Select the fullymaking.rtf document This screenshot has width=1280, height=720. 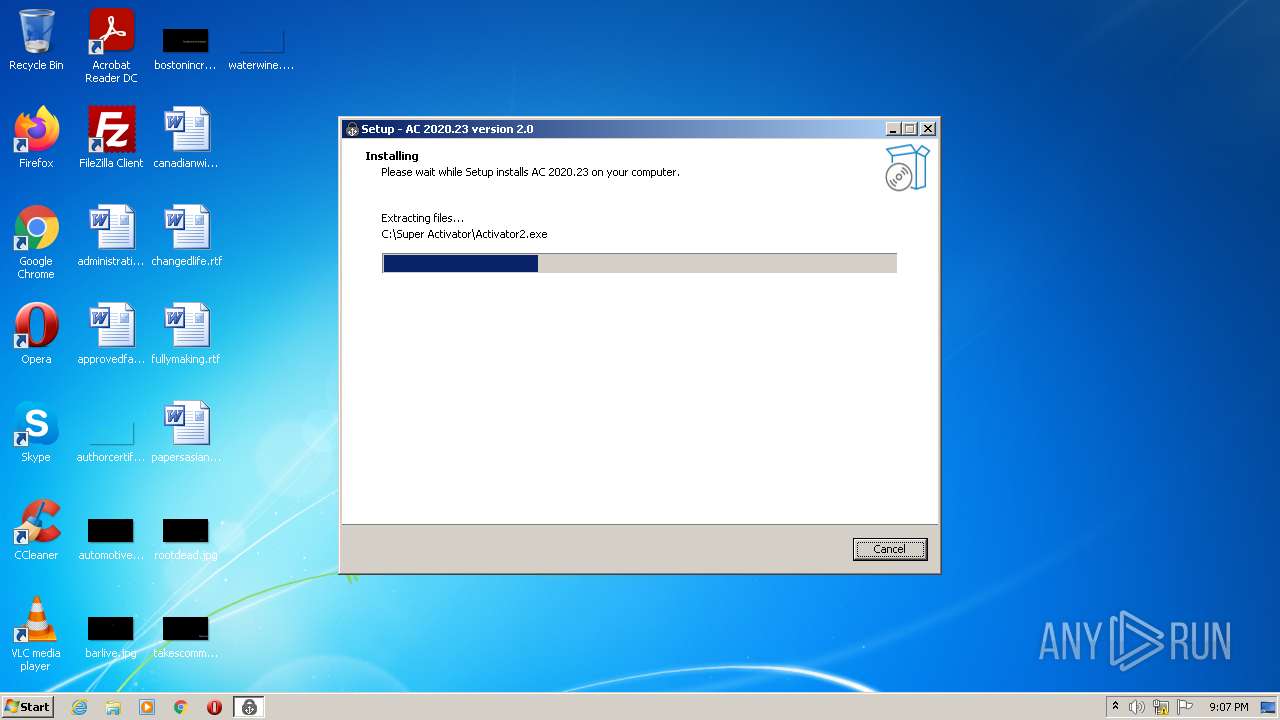tap(186, 334)
